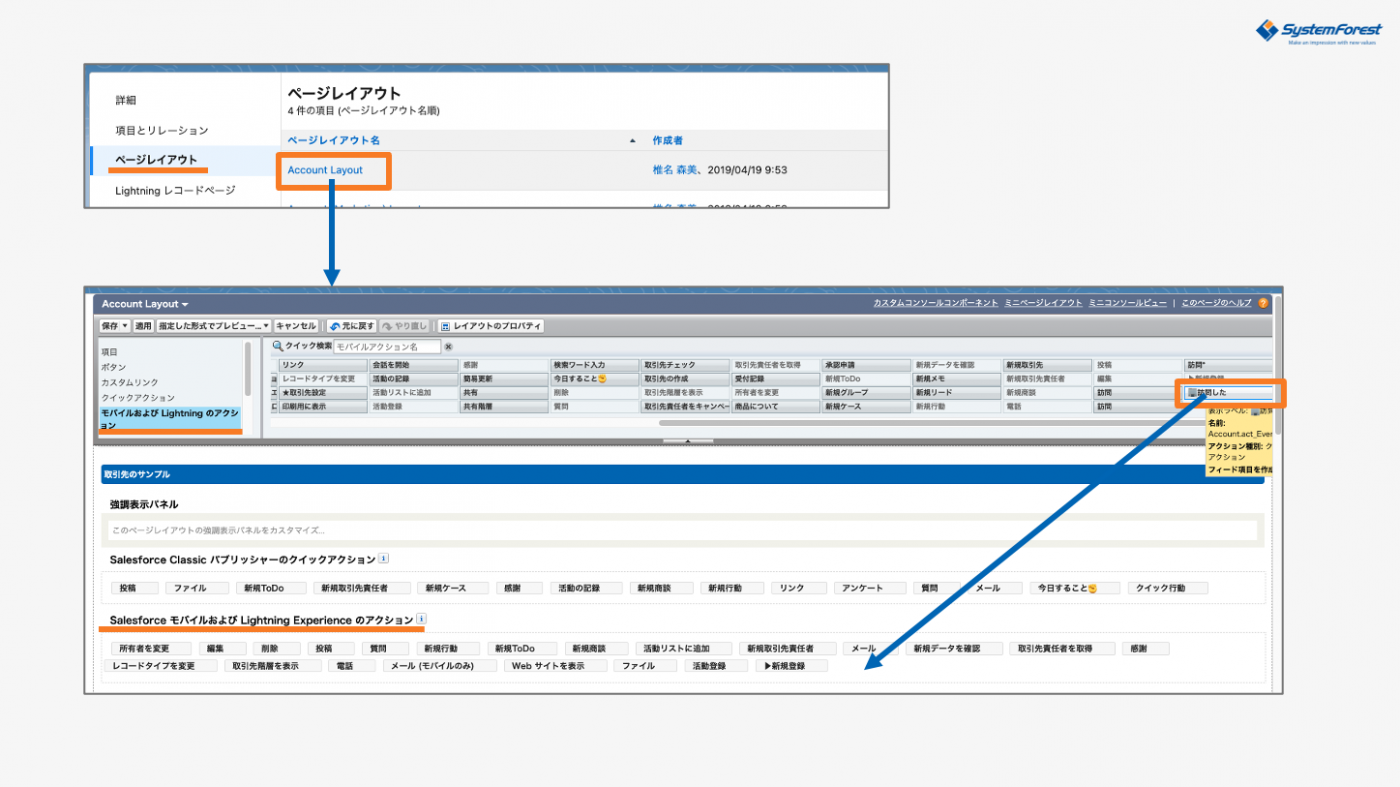1400x787 pixels.
Task: Select the 項目 palette category
Action: pyautogui.click(x=109, y=352)
